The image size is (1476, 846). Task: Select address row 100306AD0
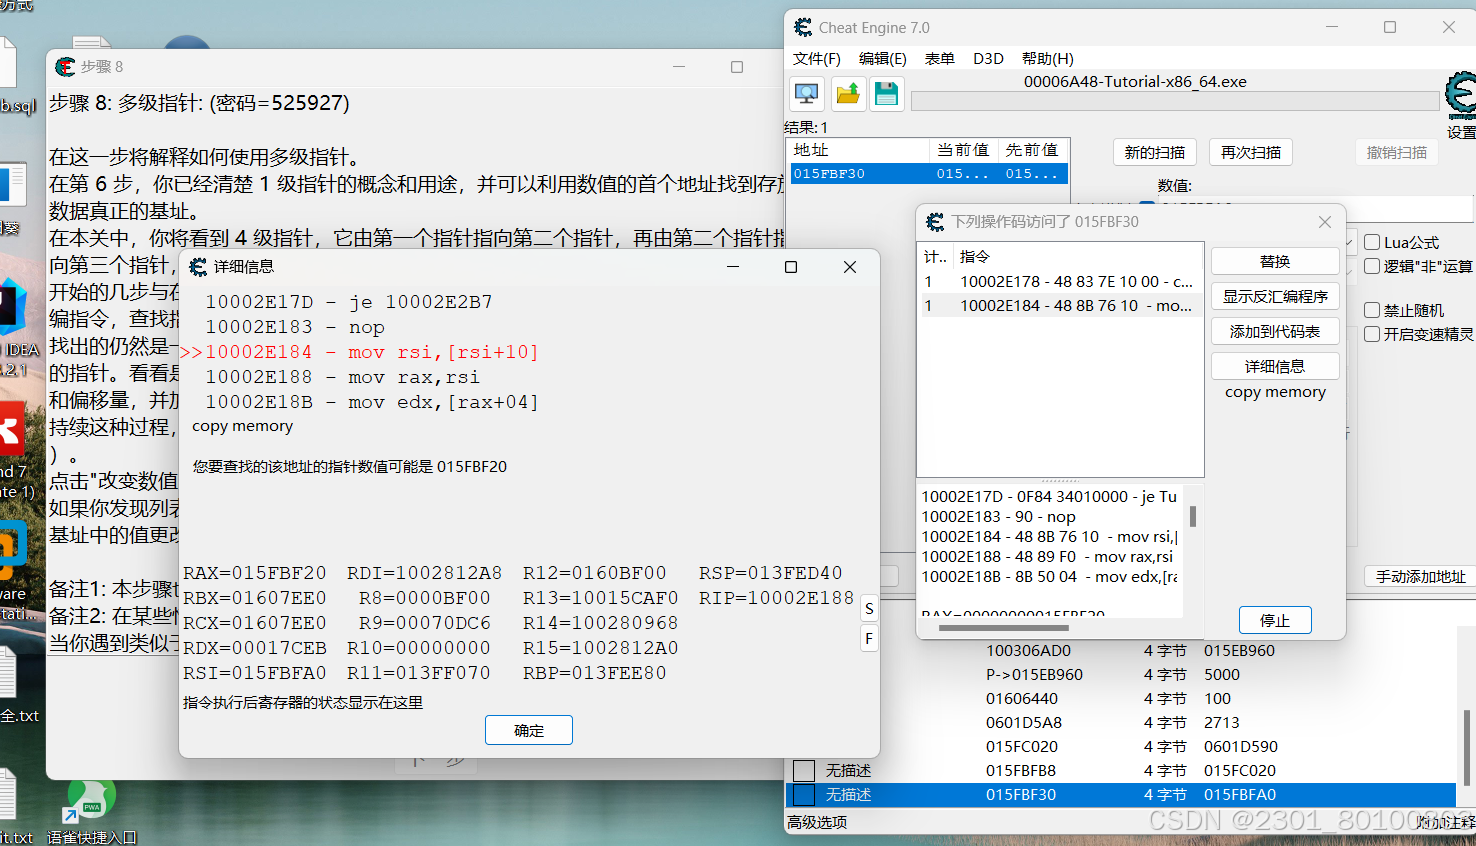1120,651
